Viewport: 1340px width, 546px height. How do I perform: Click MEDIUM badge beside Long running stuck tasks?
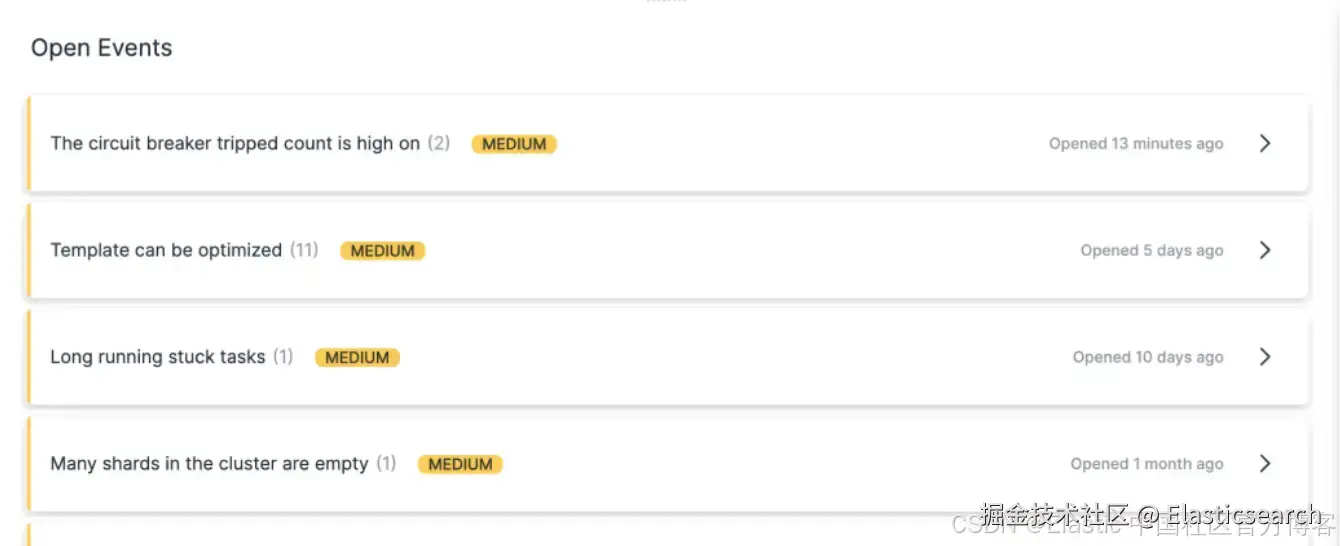point(357,358)
